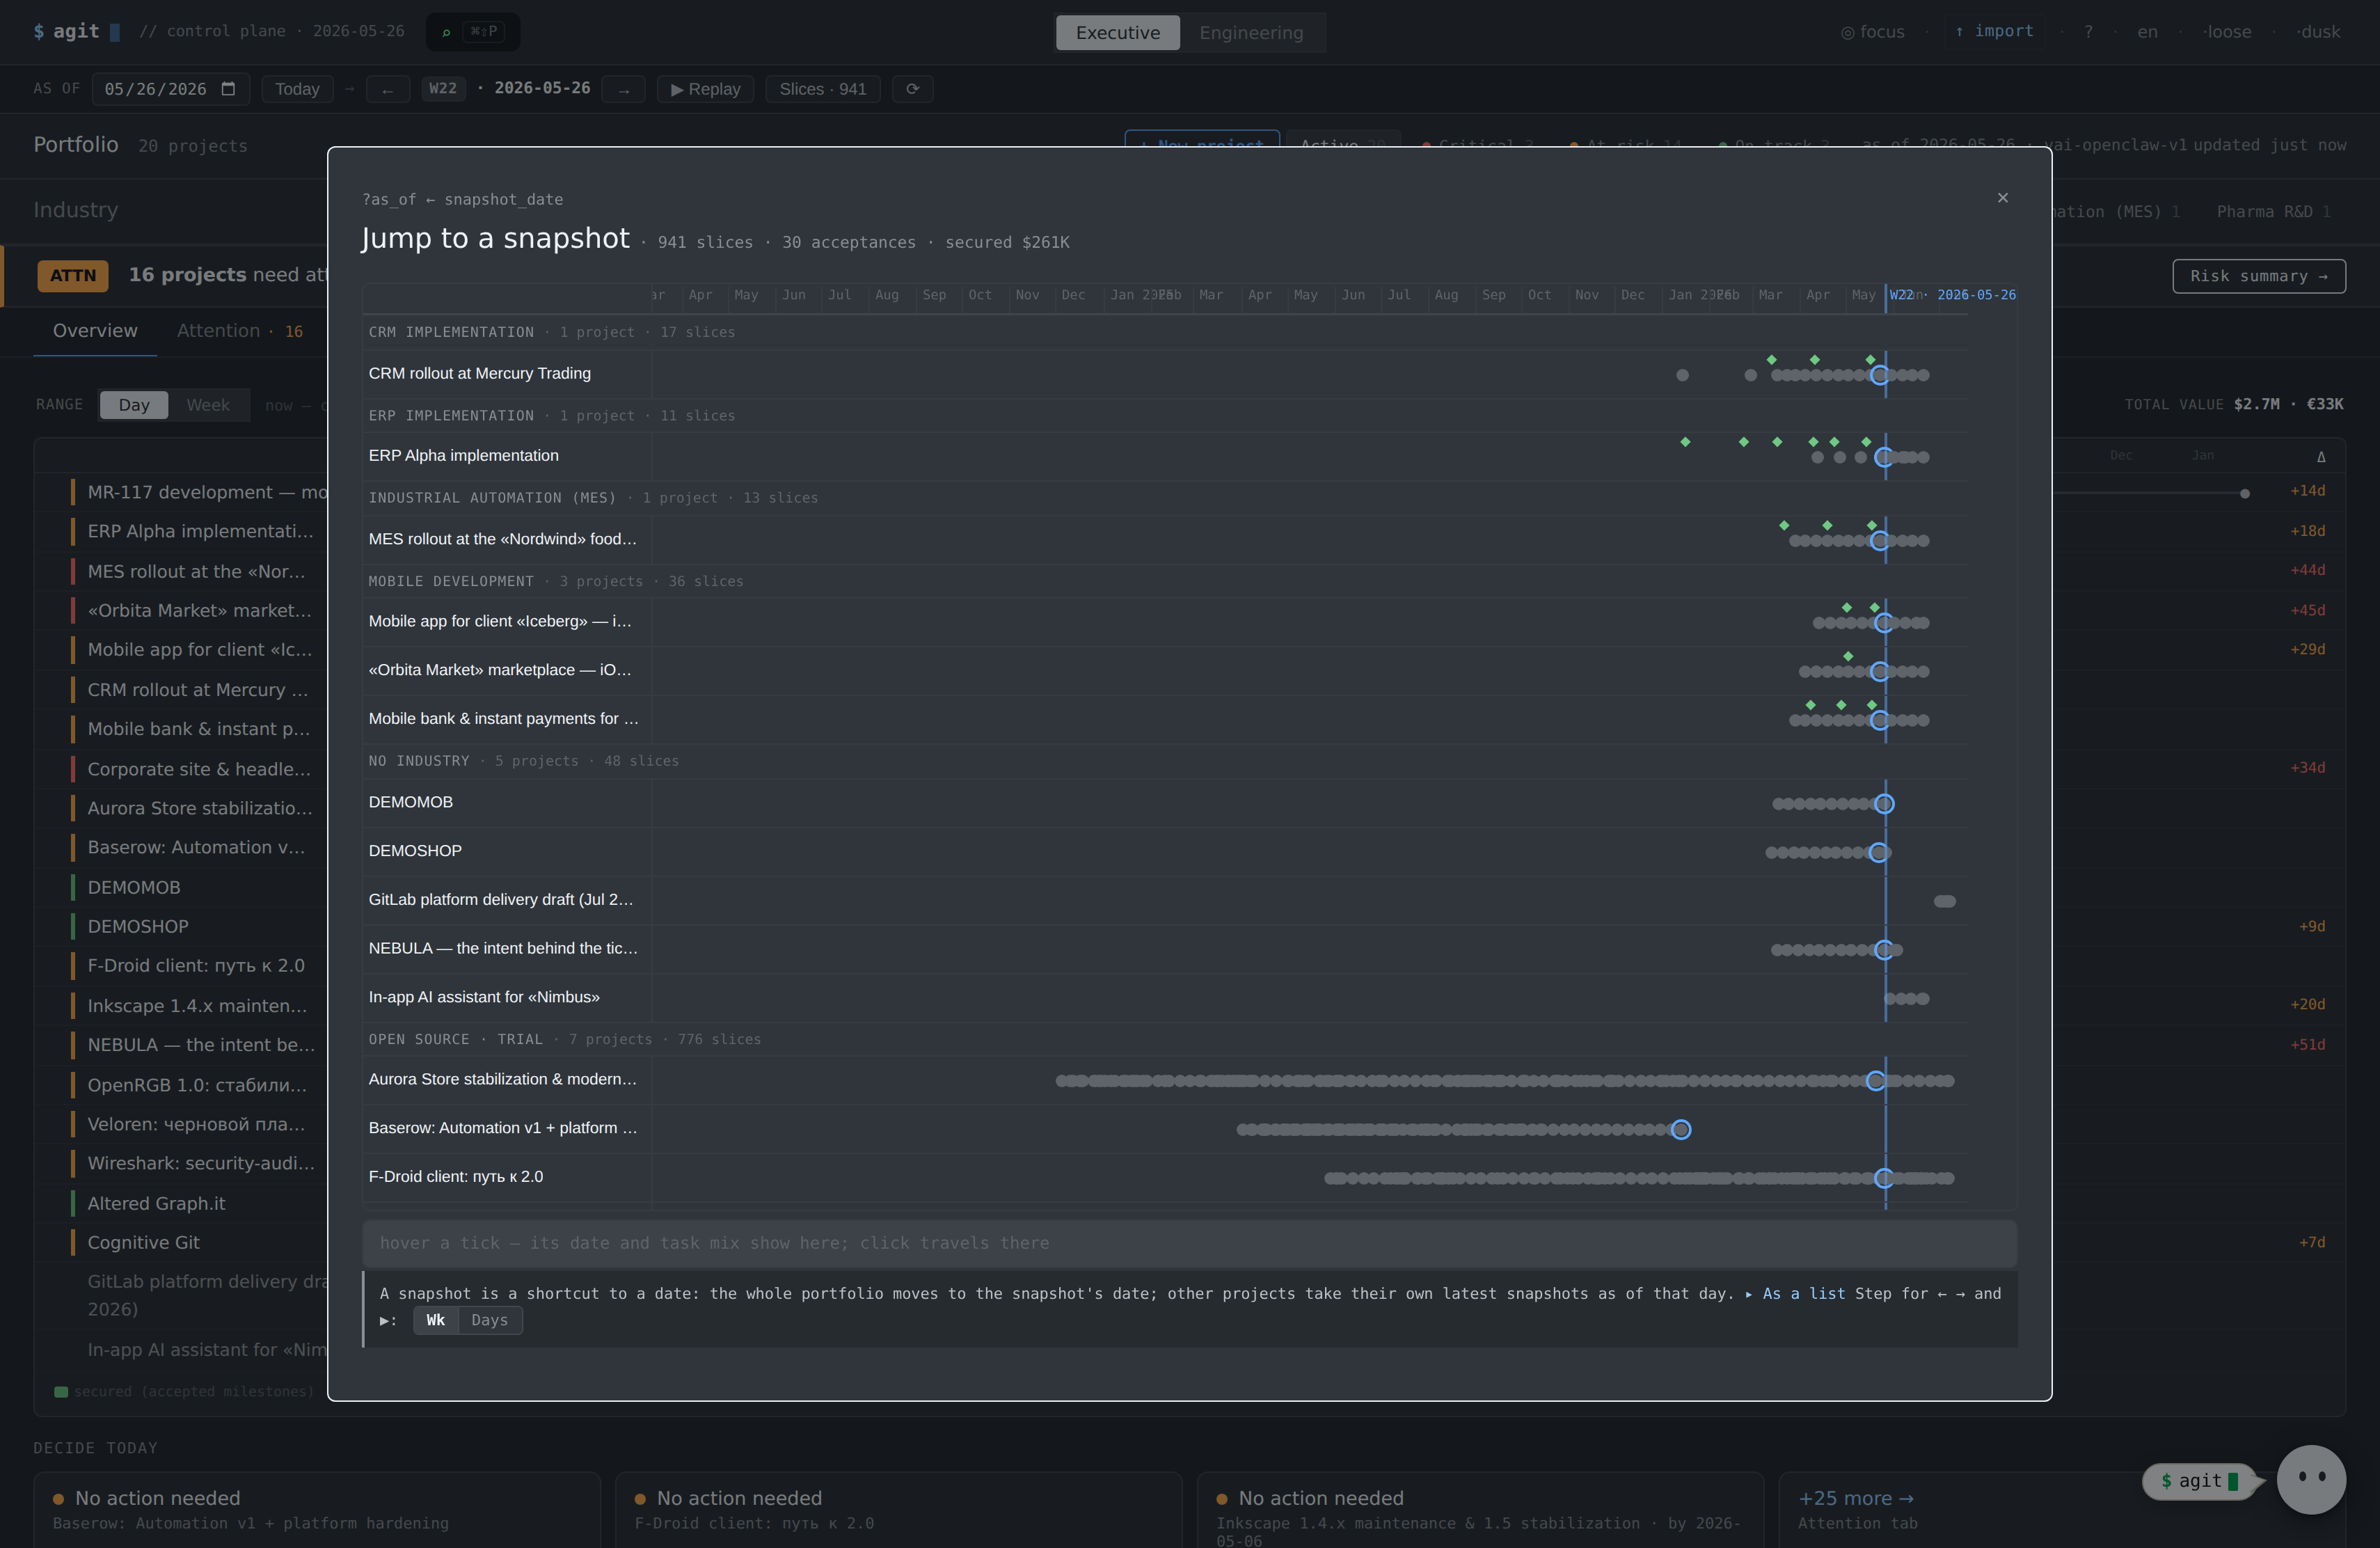Image resolution: width=2380 pixels, height=1548 pixels.
Task: Open the Slices · 941 button
Action: pos(823,89)
